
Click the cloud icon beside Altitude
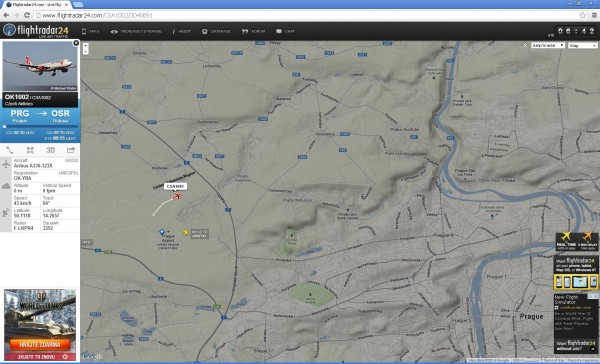(6, 186)
